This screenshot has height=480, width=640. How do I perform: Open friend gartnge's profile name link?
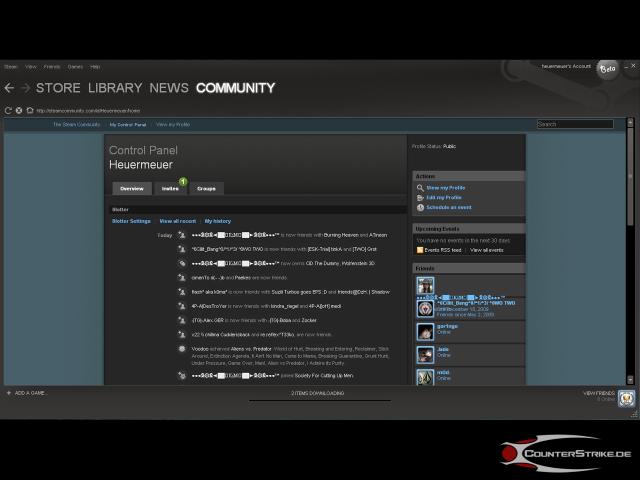(x=447, y=326)
